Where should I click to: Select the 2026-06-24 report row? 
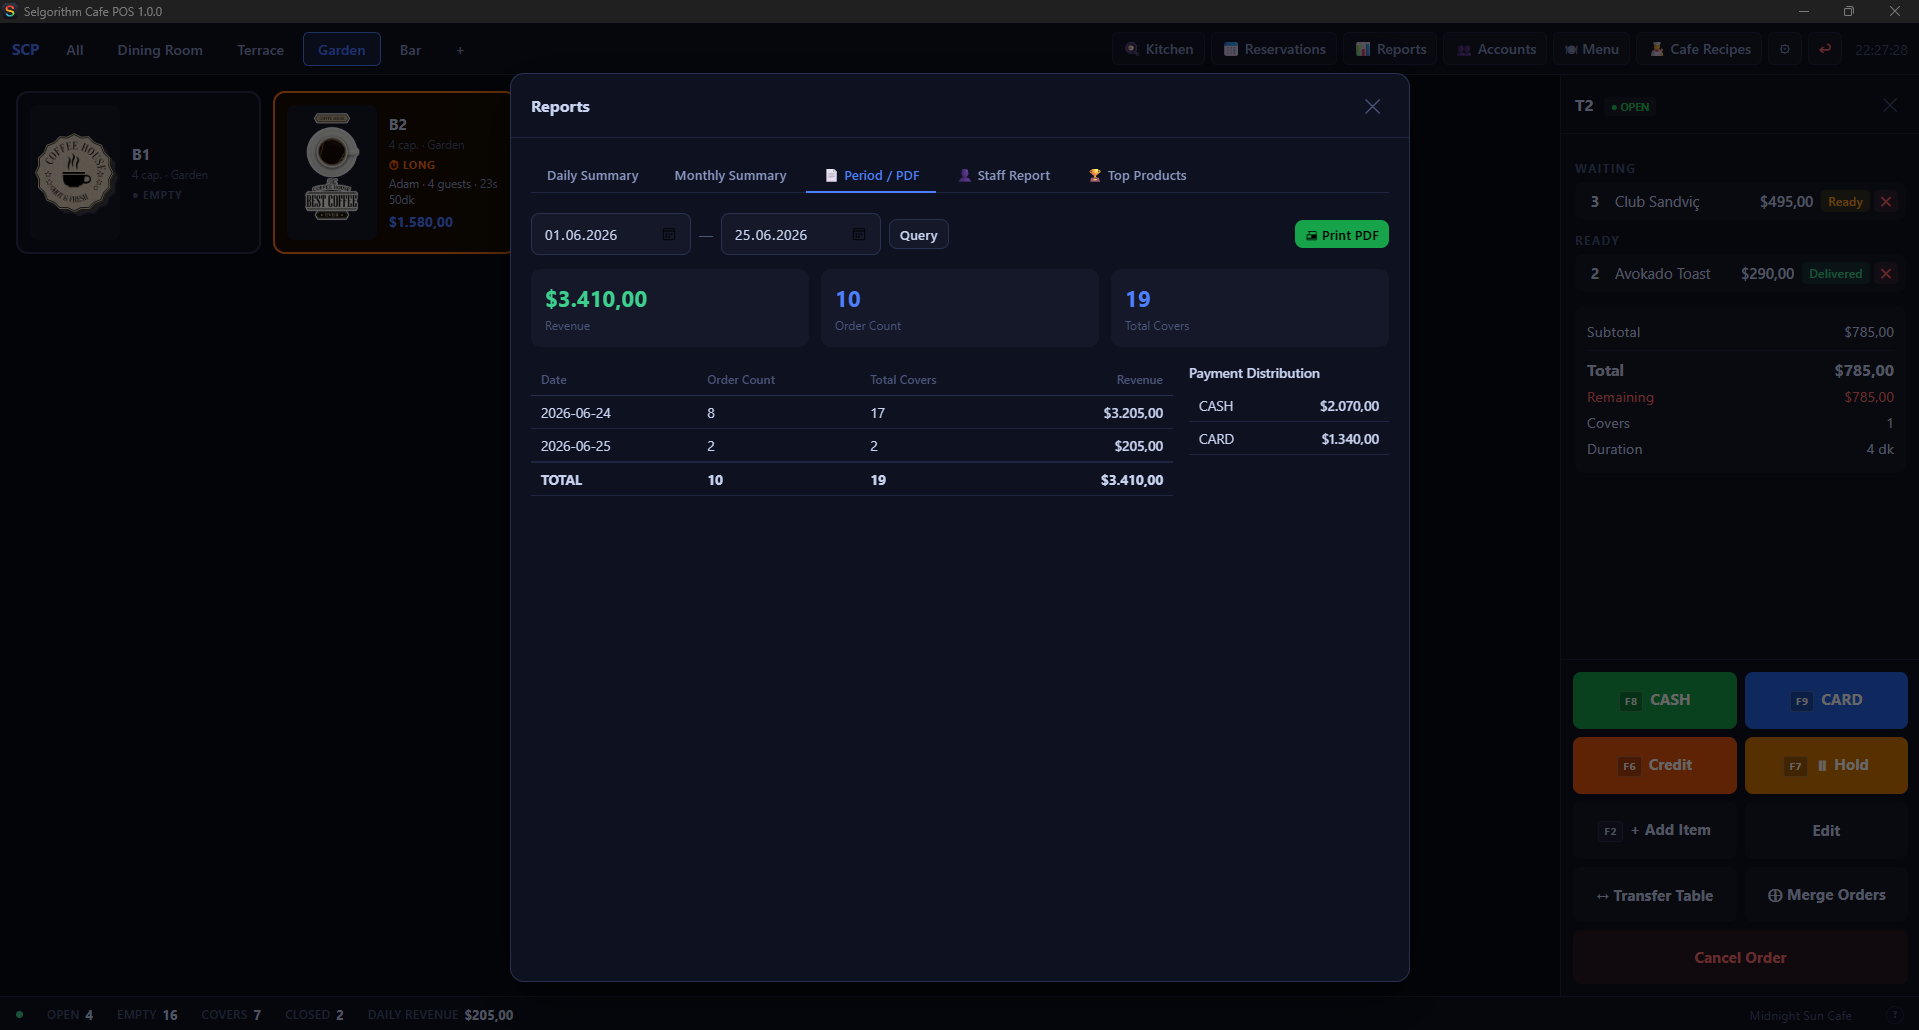coord(852,413)
